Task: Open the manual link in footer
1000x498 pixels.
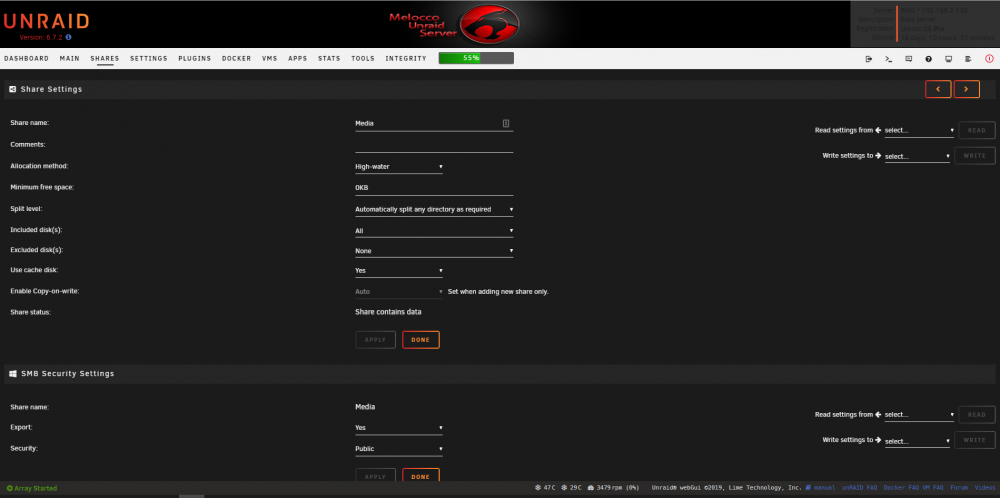Action: [x=825, y=488]
